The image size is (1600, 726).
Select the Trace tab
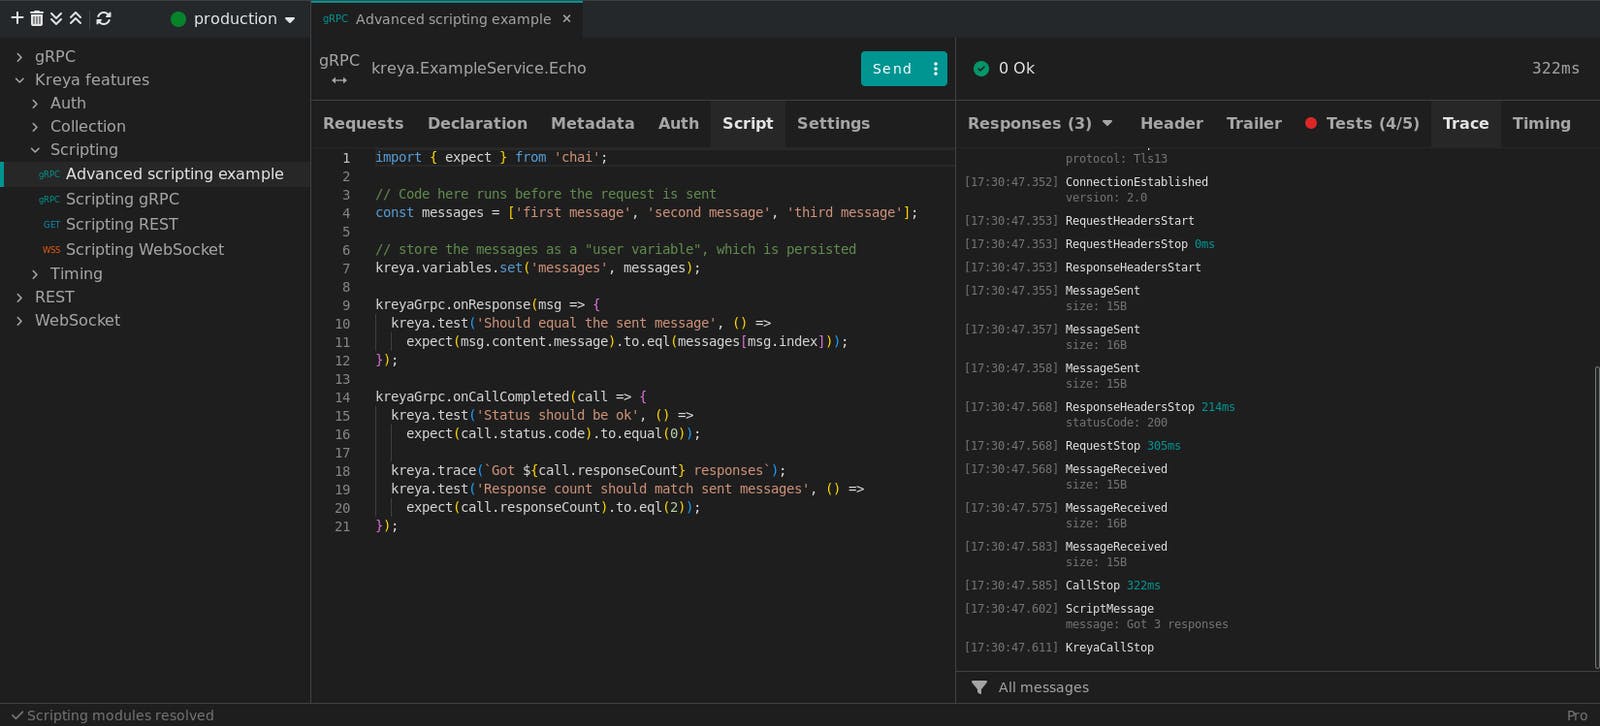[x=1465, y=123]
